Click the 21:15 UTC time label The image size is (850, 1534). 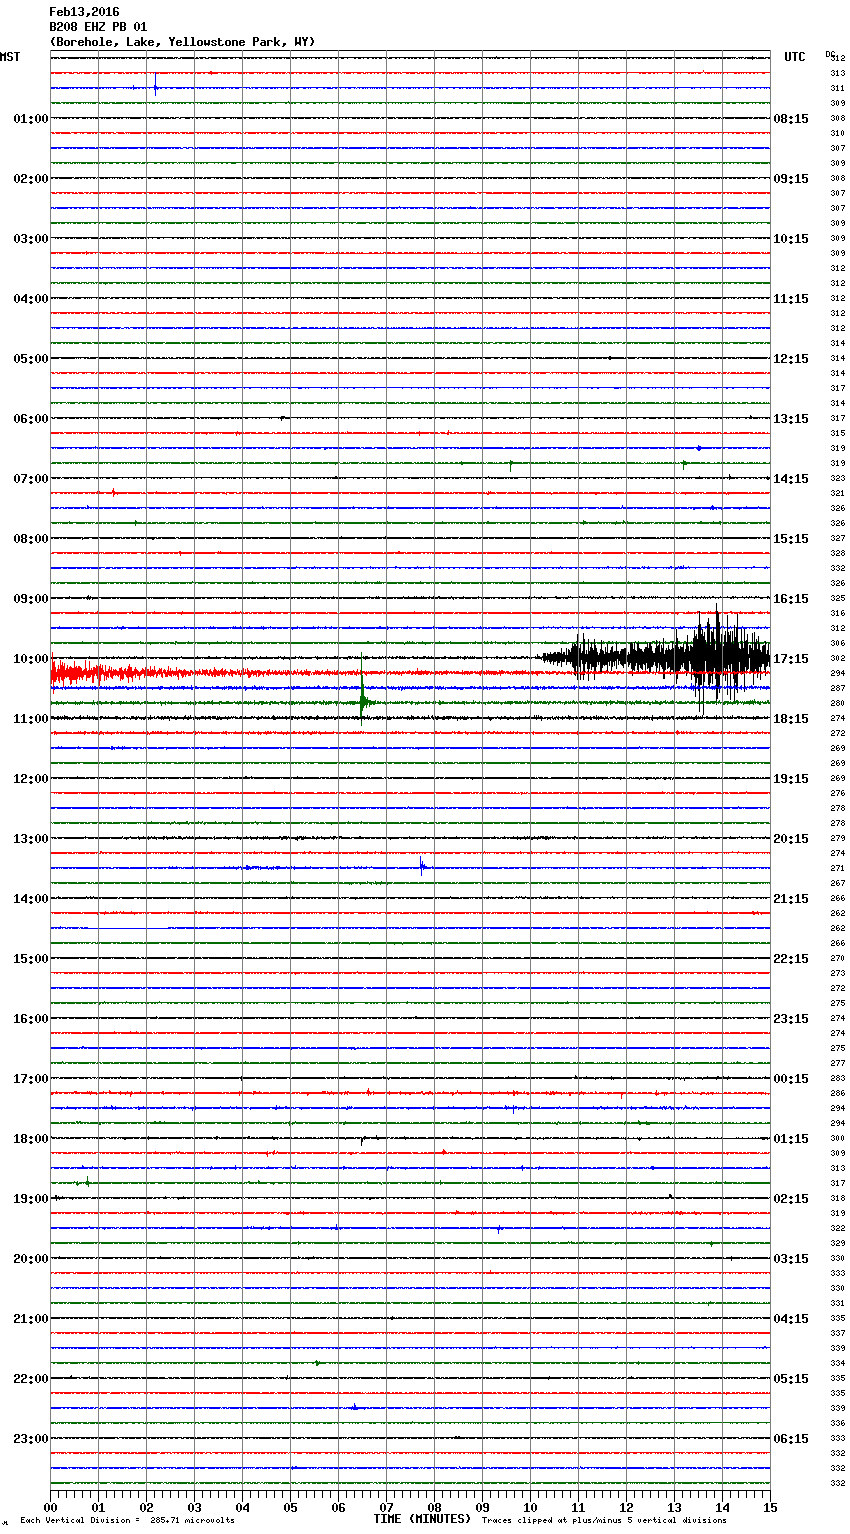coord(791,899)
